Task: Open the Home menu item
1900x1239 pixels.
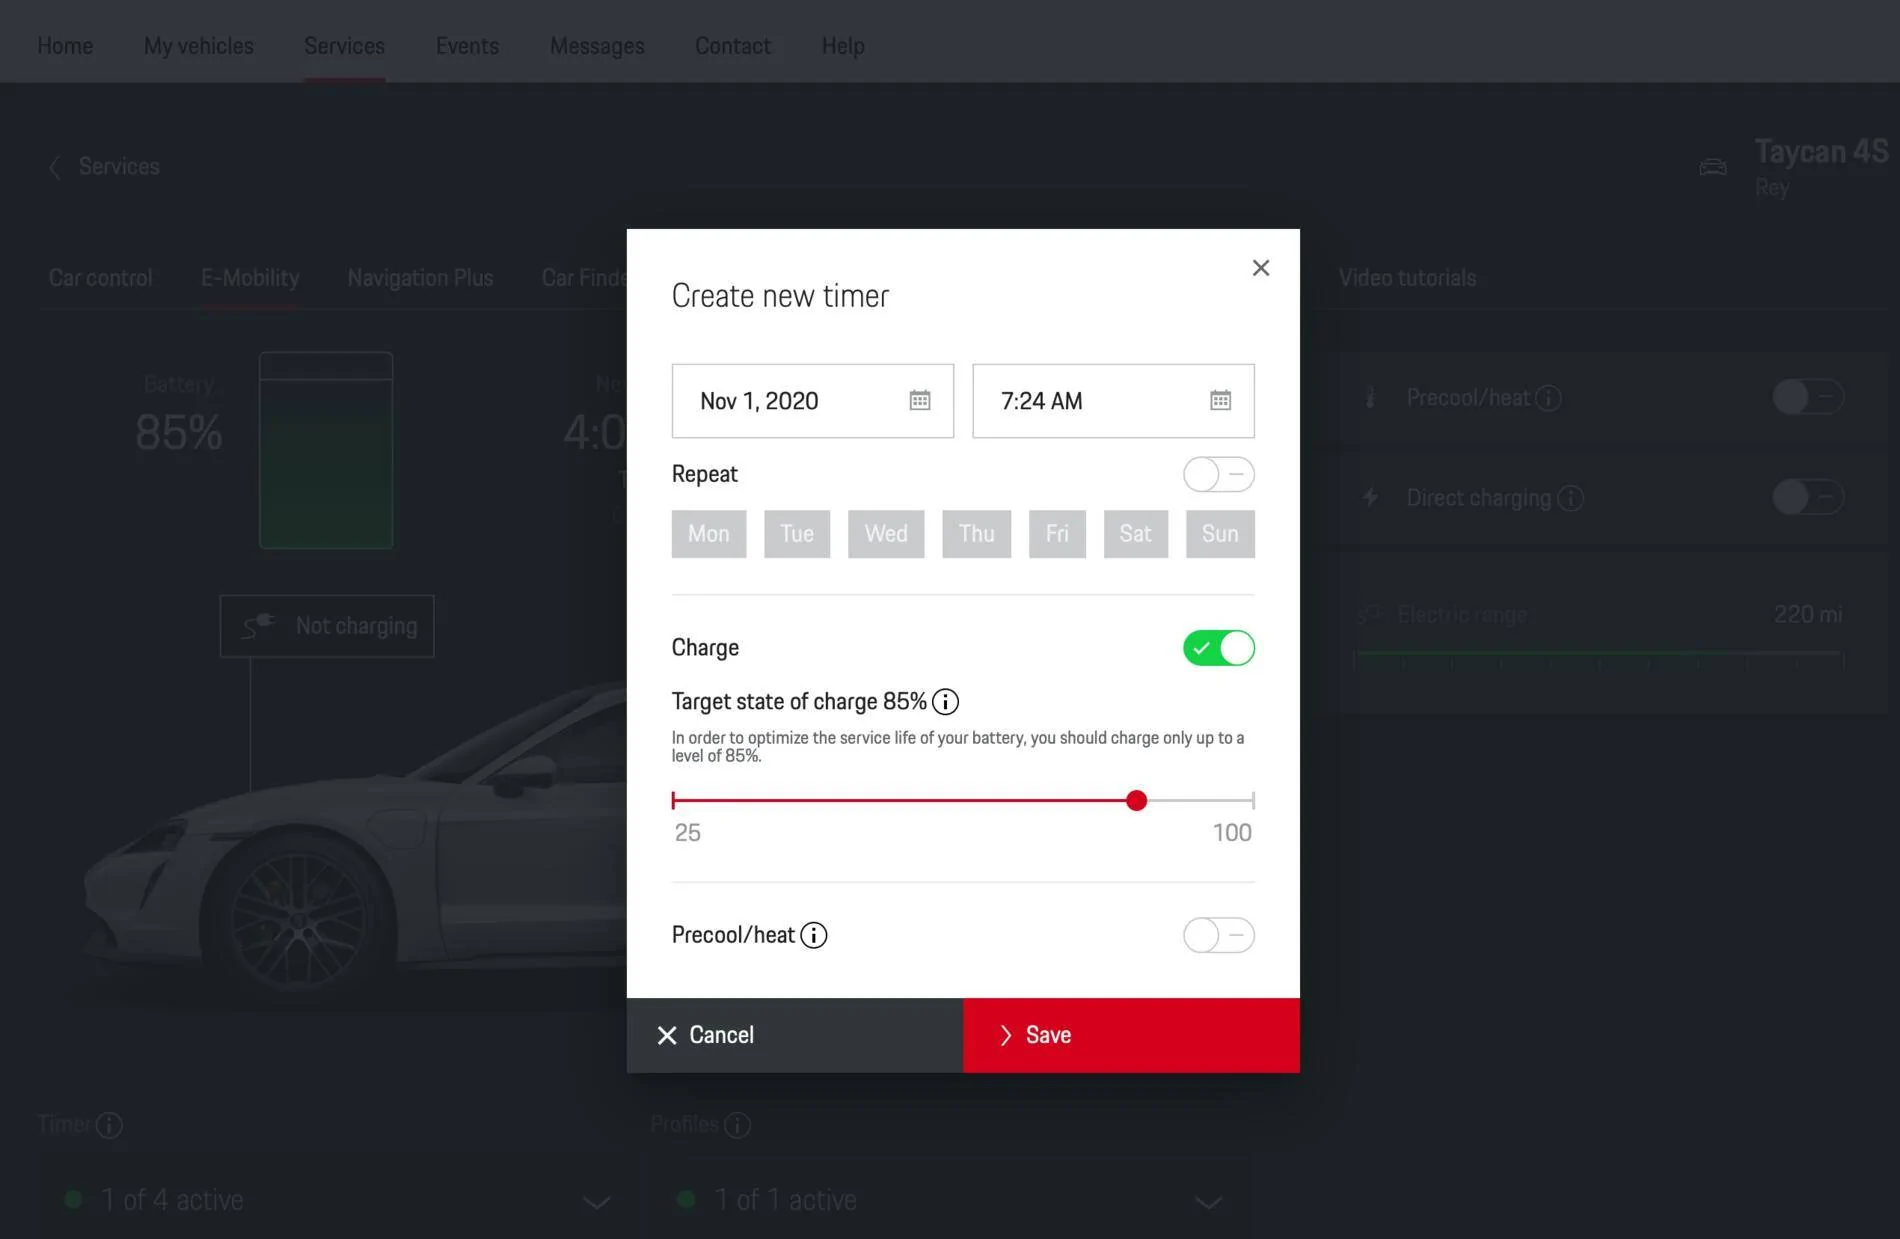Action: pyautogui.click(x=65, y=46)
